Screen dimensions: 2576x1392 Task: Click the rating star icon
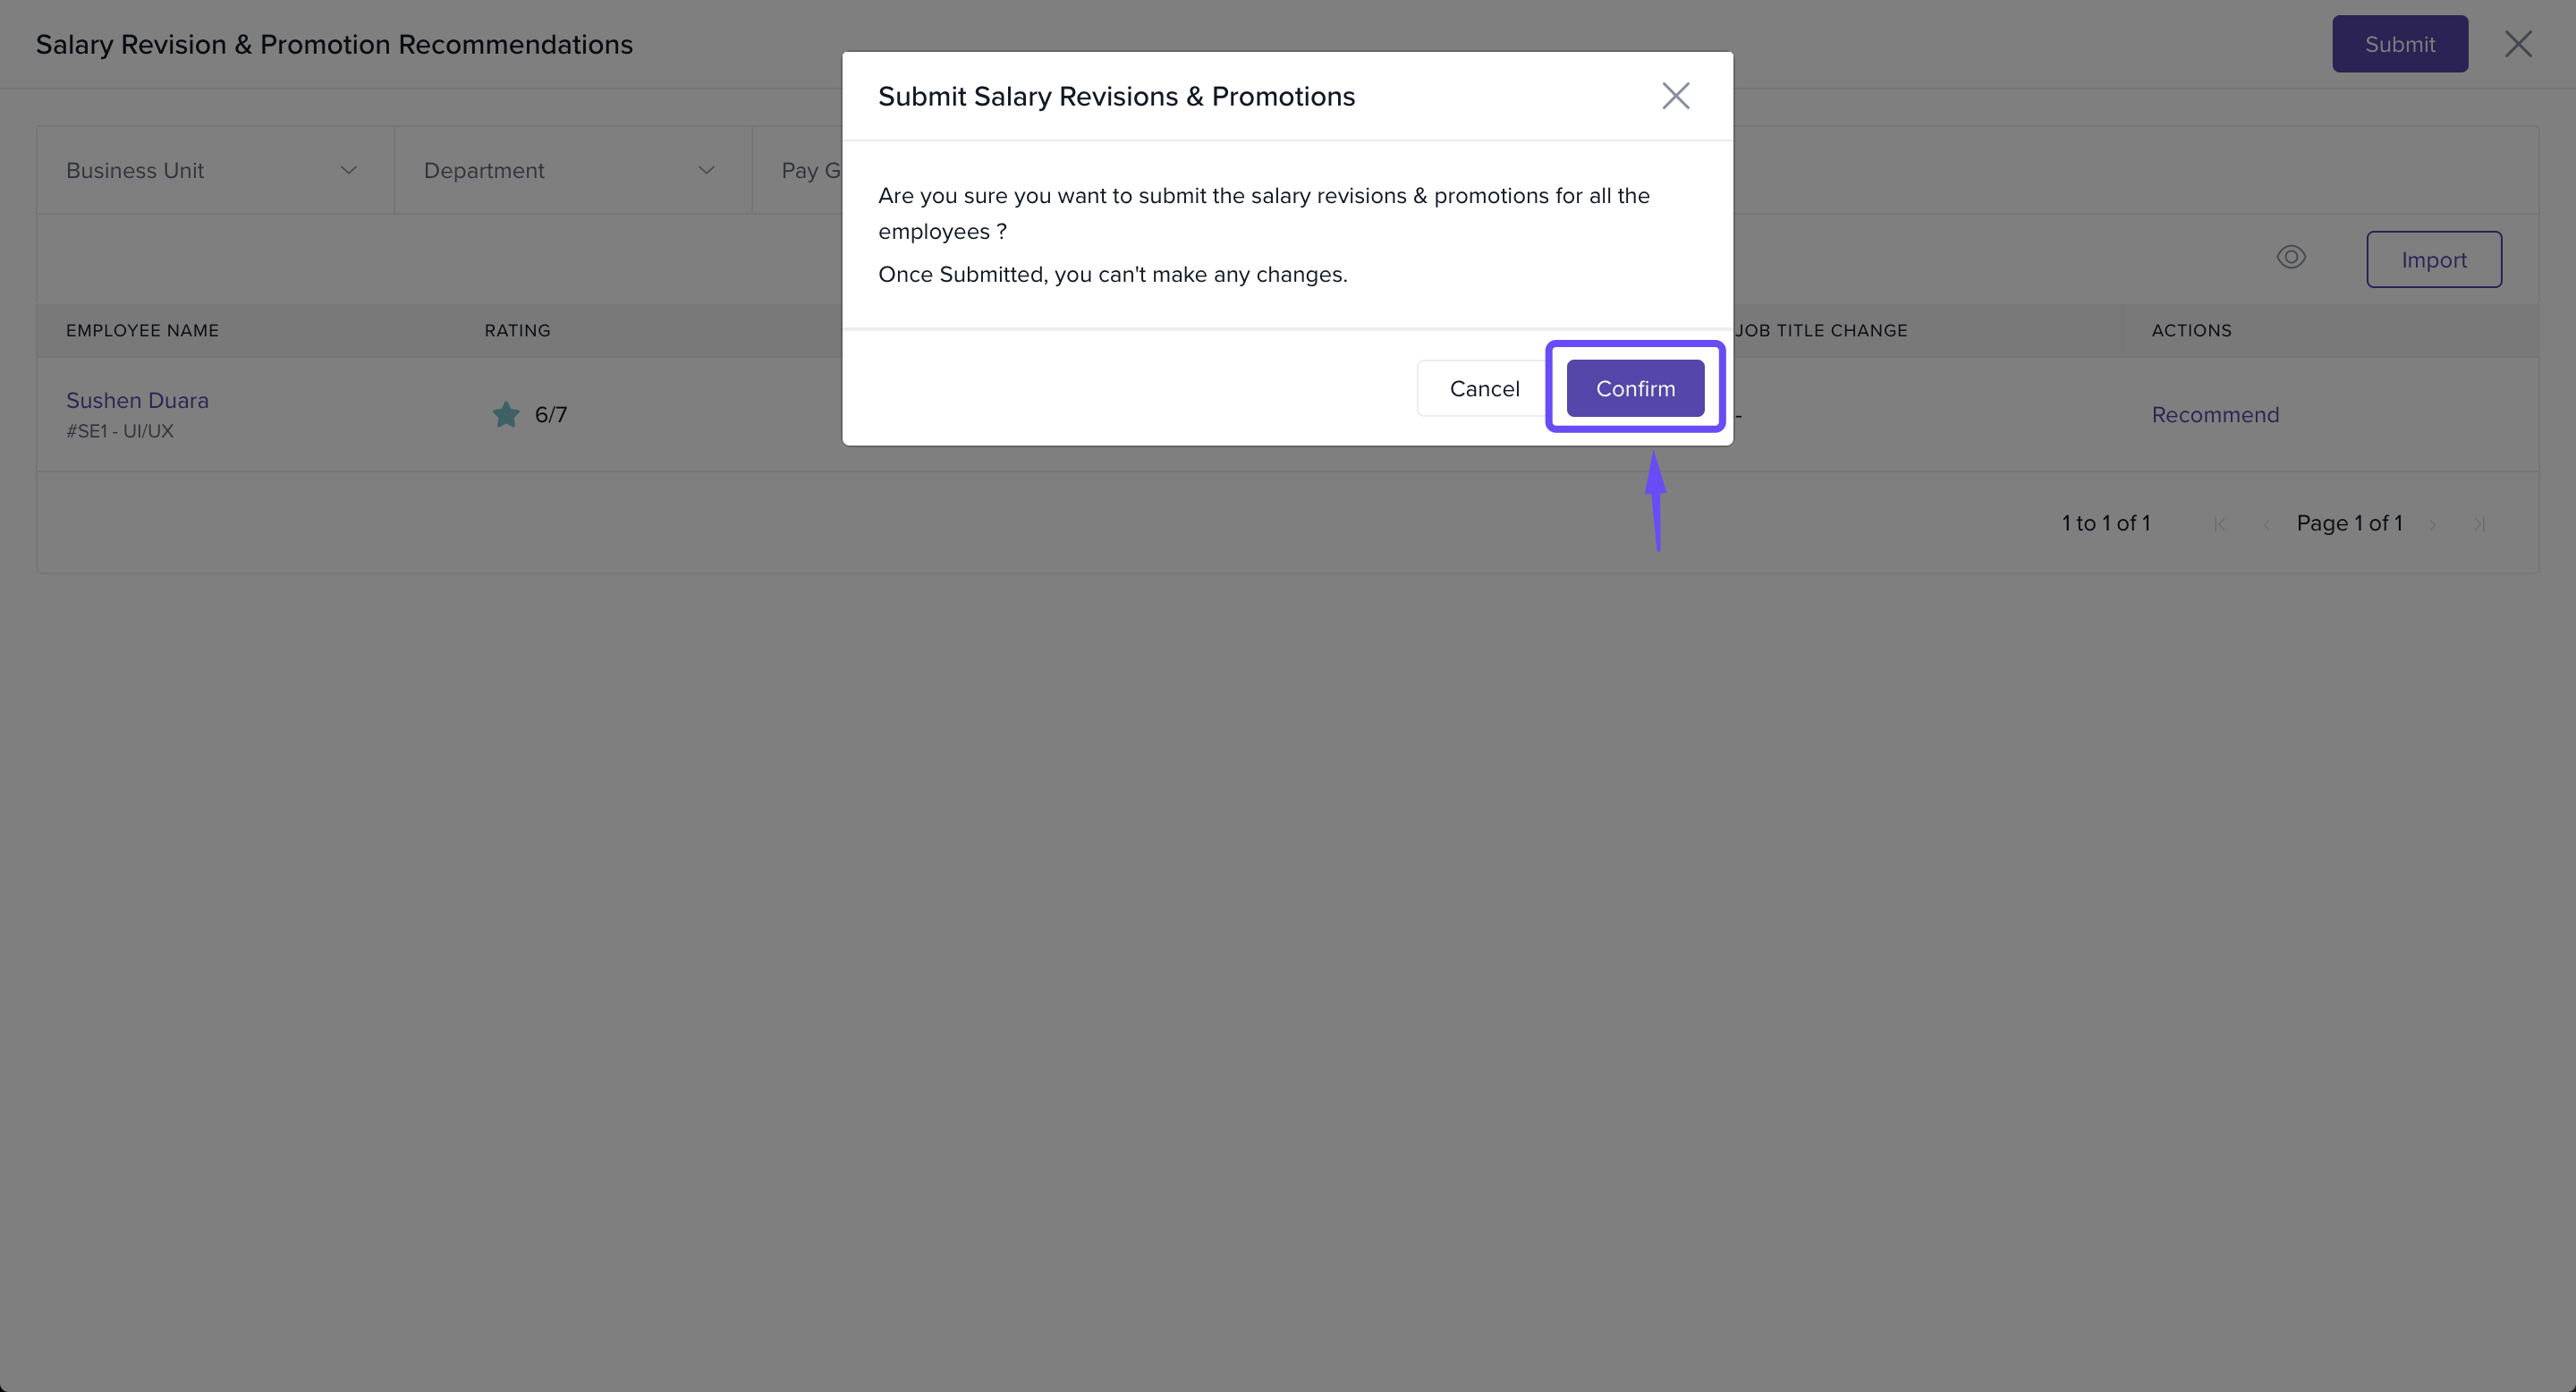[x=506, y=414]
